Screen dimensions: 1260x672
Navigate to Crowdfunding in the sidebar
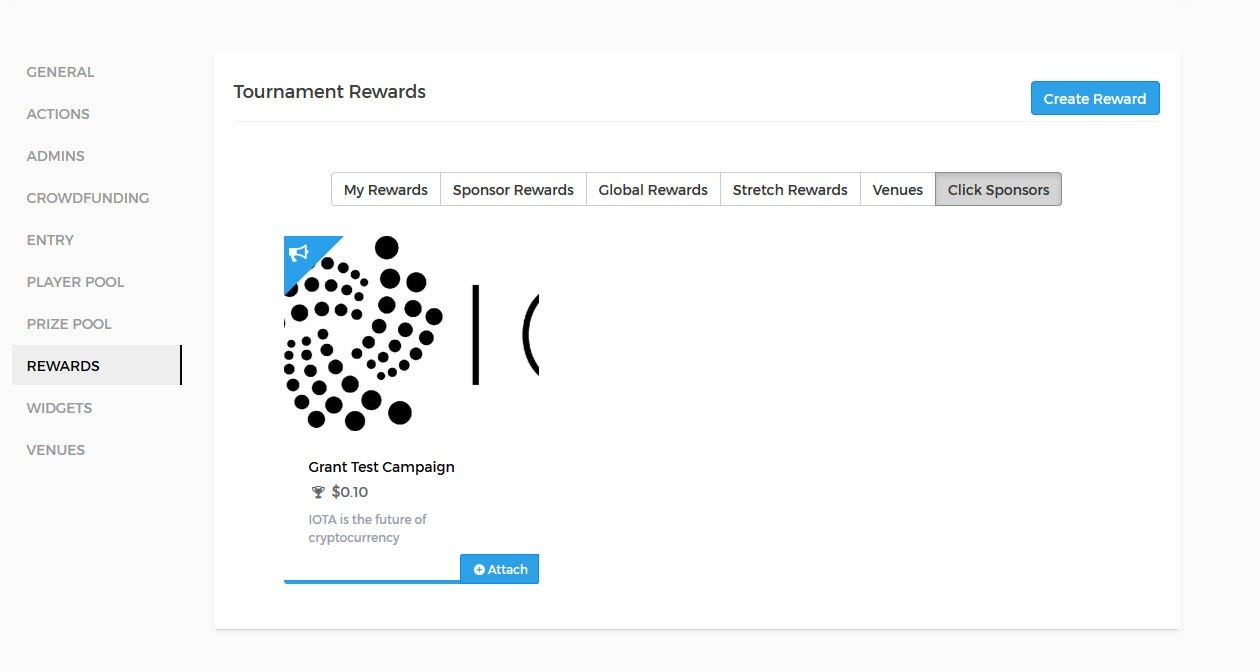tap(88, 198)
